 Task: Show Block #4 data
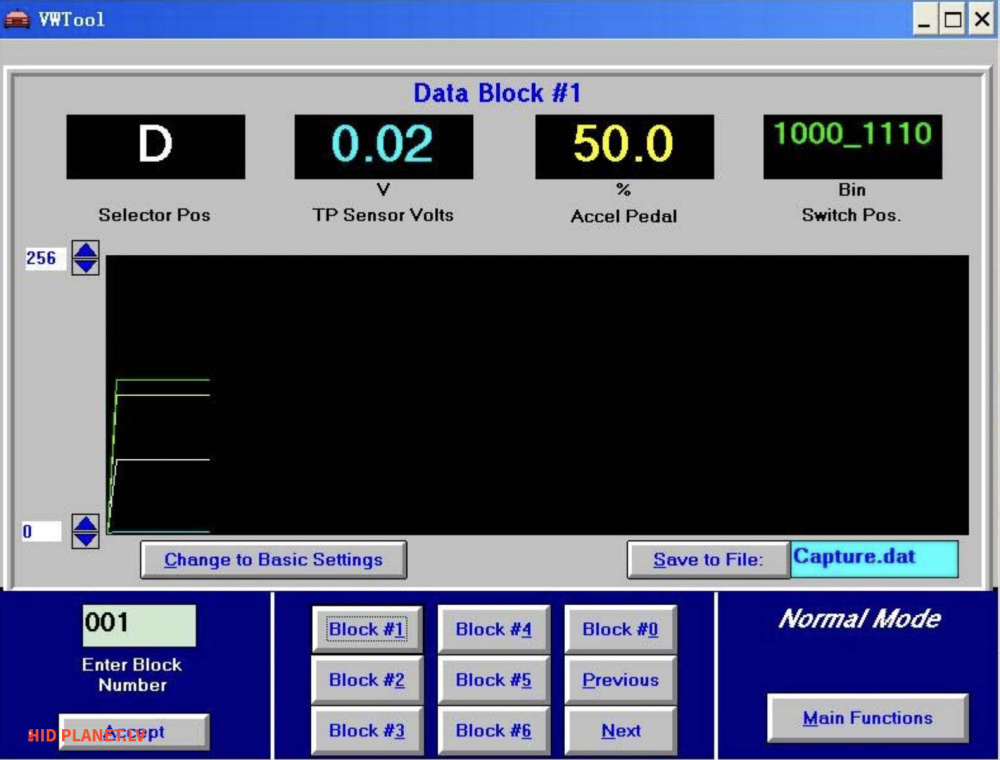click(x=494, y=629)
